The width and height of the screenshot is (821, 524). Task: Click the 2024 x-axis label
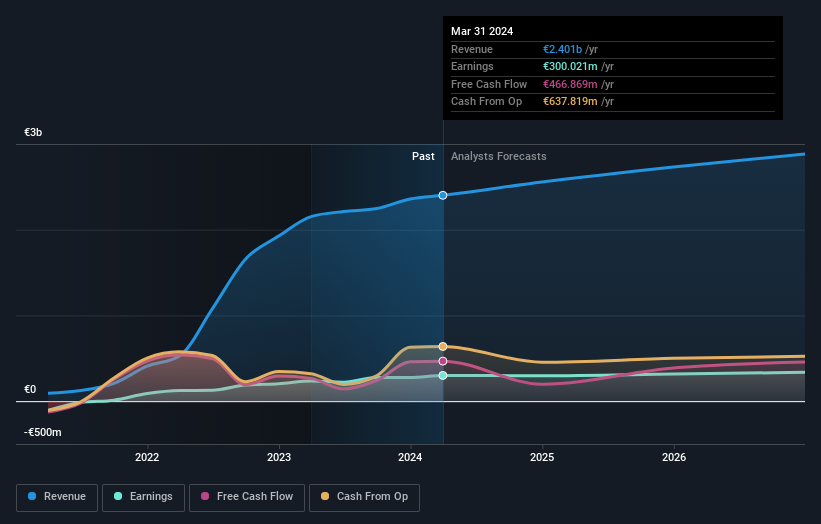point(410,457)
